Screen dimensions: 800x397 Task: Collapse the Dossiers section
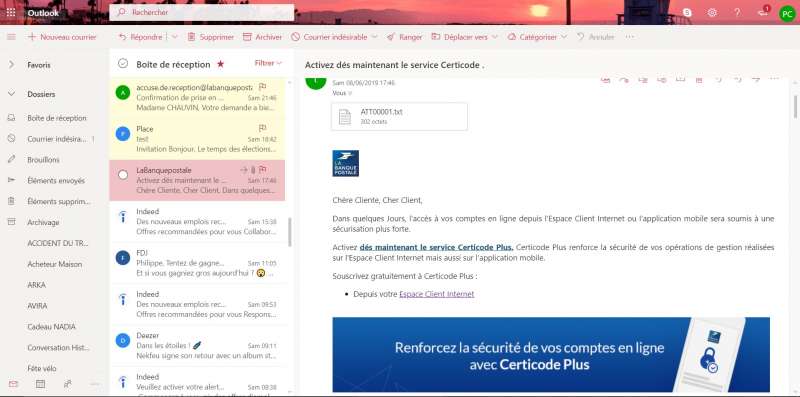11,94
